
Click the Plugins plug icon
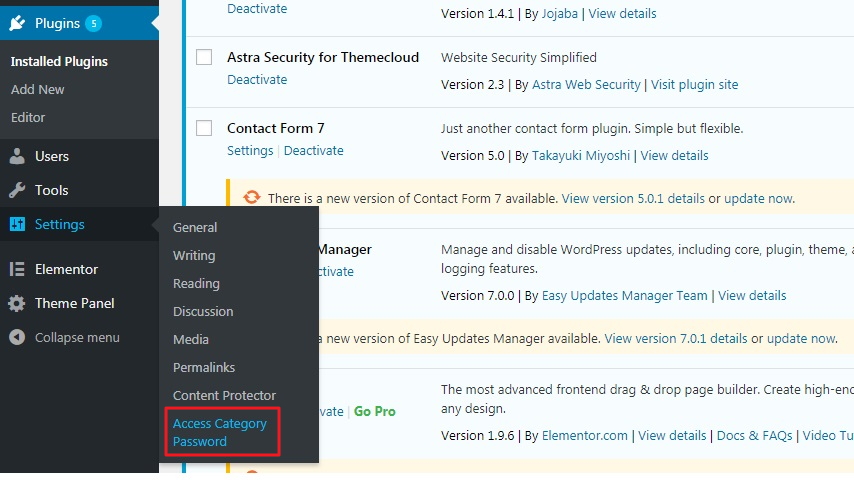[x=17, y=23]
